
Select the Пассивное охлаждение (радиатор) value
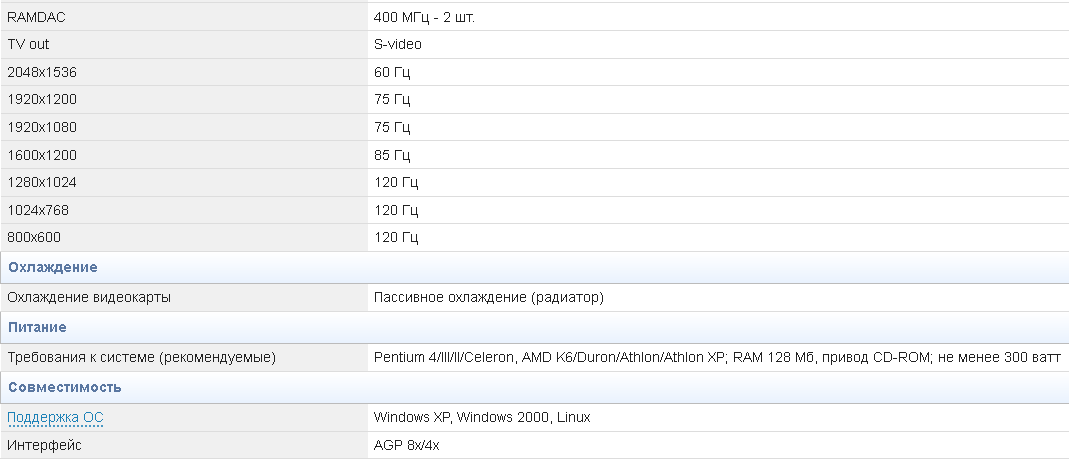pos(489,298)
